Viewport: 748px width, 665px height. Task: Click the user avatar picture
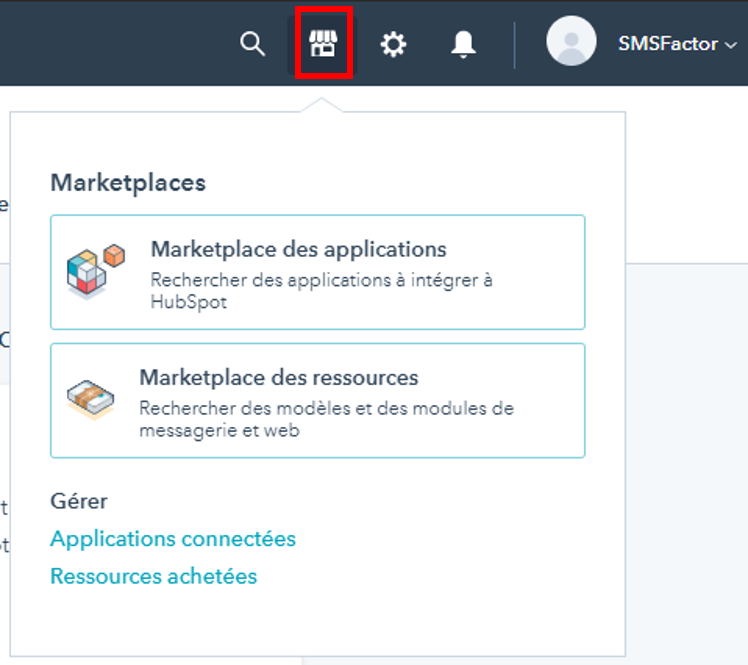[571, 41]
